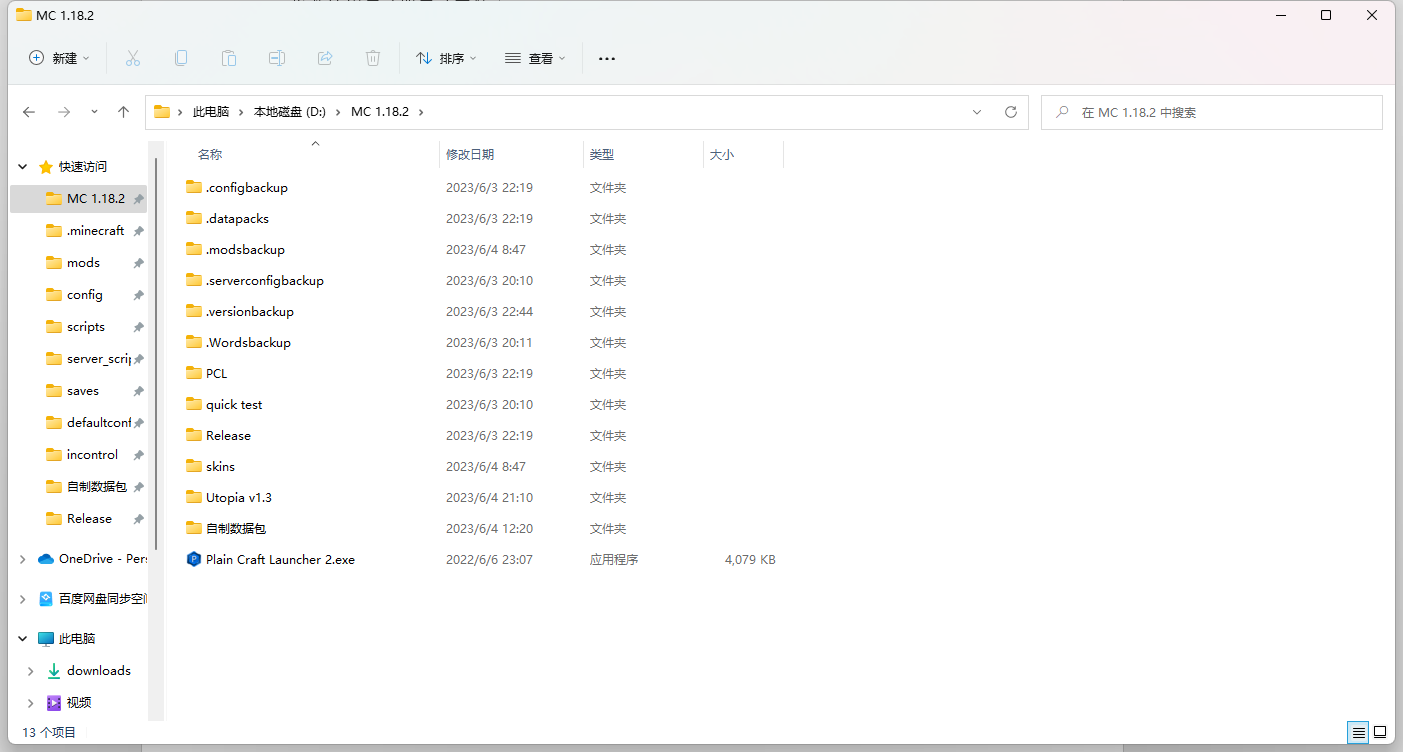The height and width of the screenshot is (752, 1403).
Task: Sort by 名称 column header
Action: pos(210,155)
